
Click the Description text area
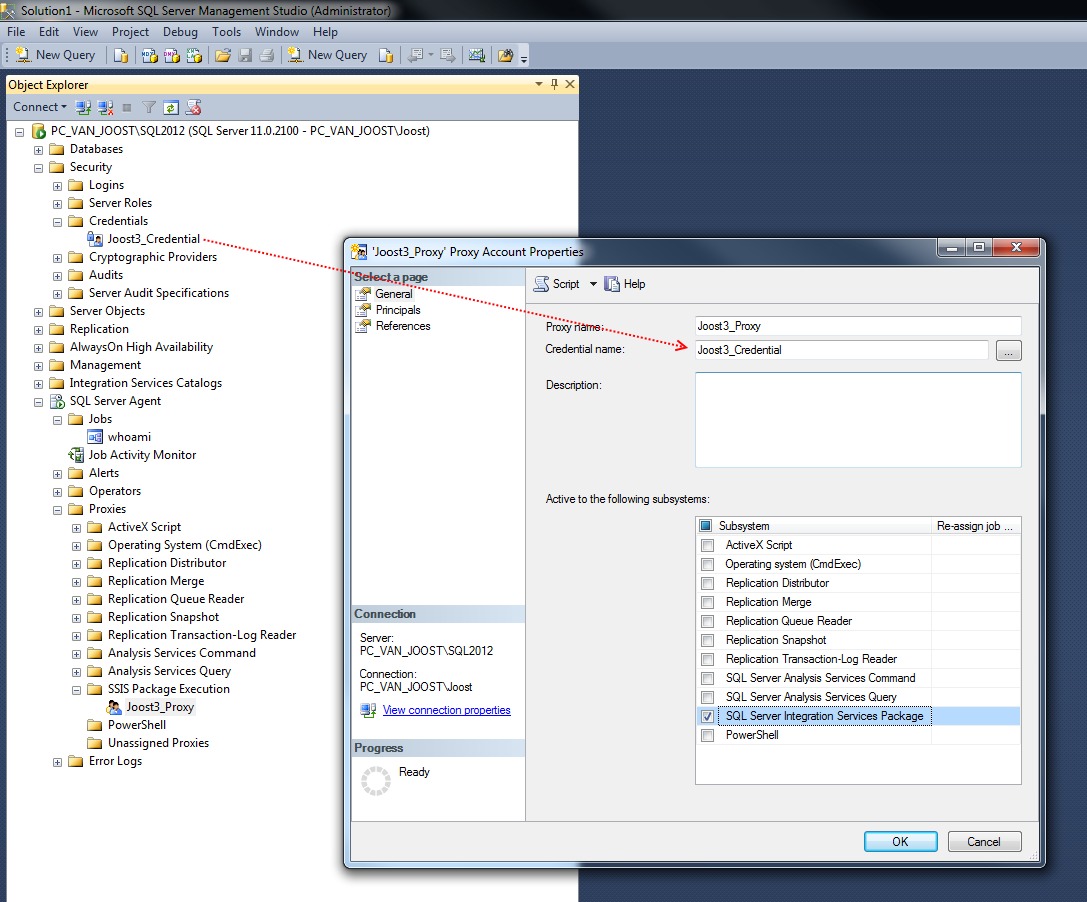858,420
